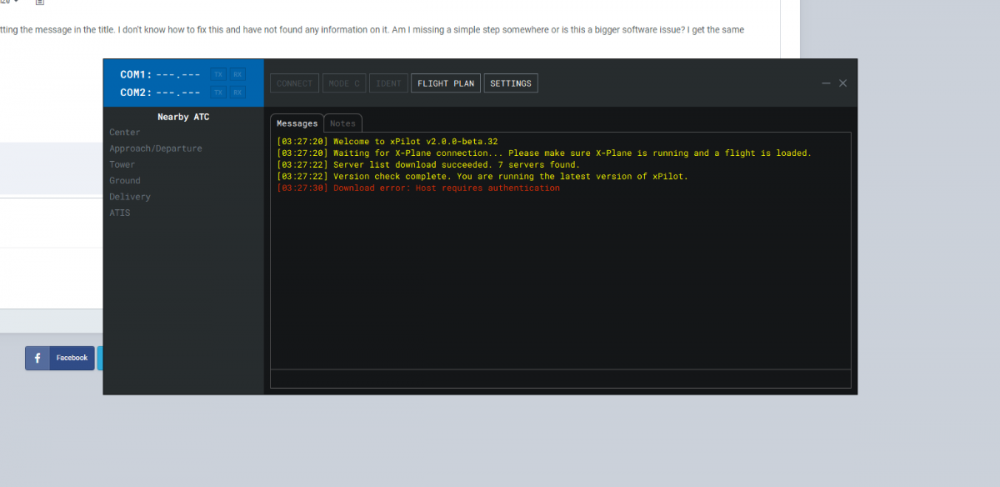Open the FLIGHT PLAN window
Viewport: 1000px width, 487px height.
coord(446,83)
